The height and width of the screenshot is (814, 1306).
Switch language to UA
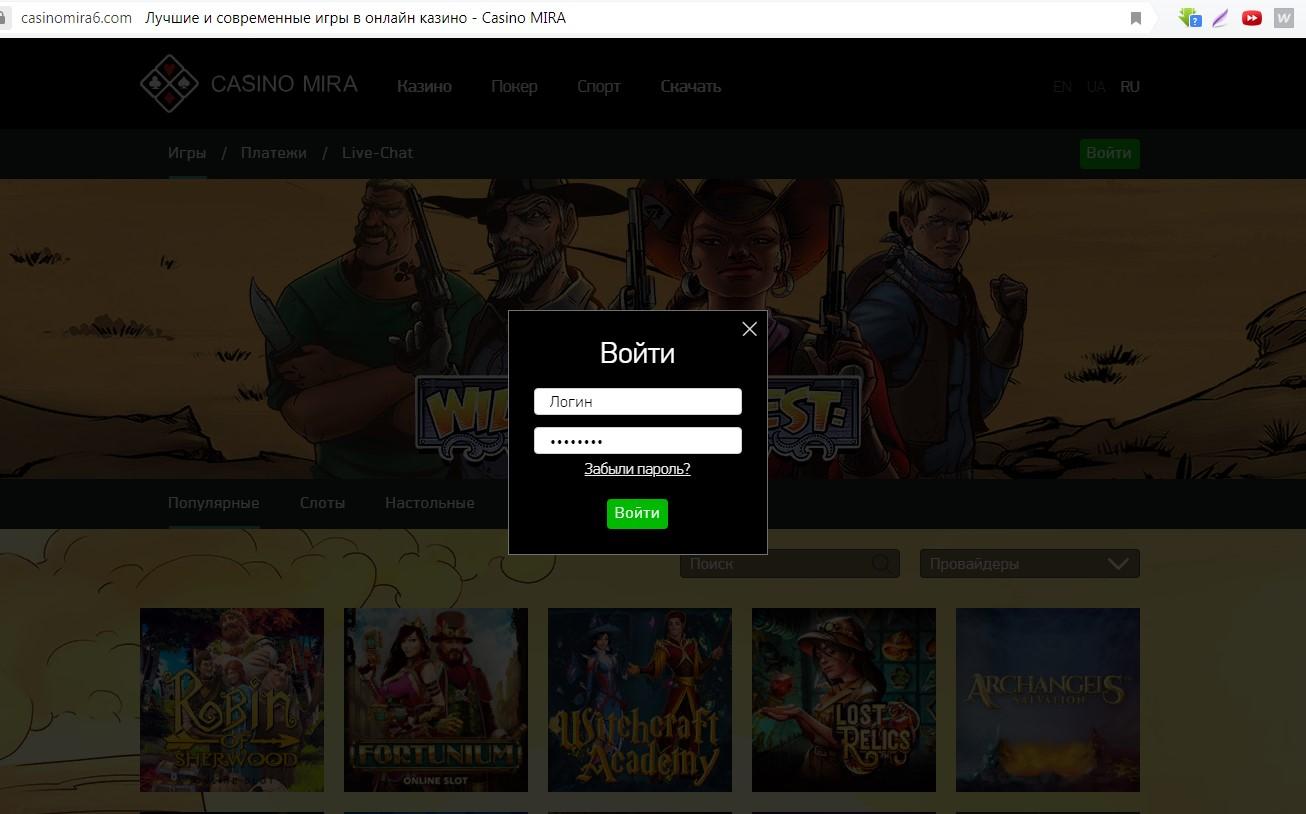coord(1096,87)
